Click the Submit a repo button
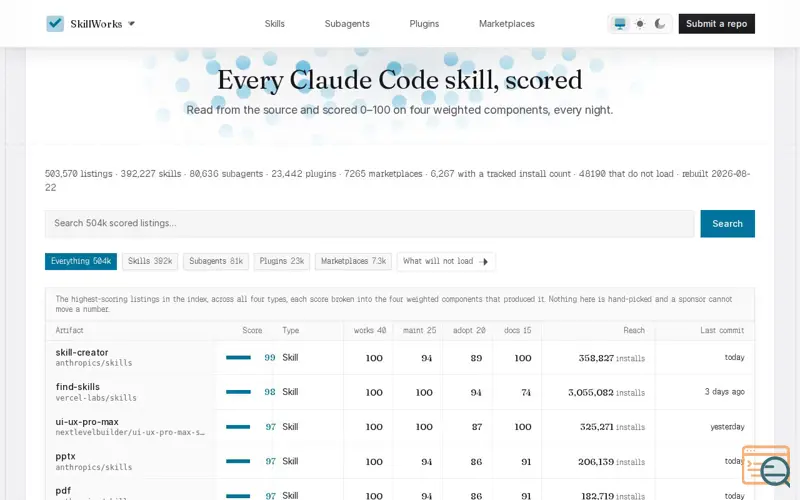 point(716,24)
